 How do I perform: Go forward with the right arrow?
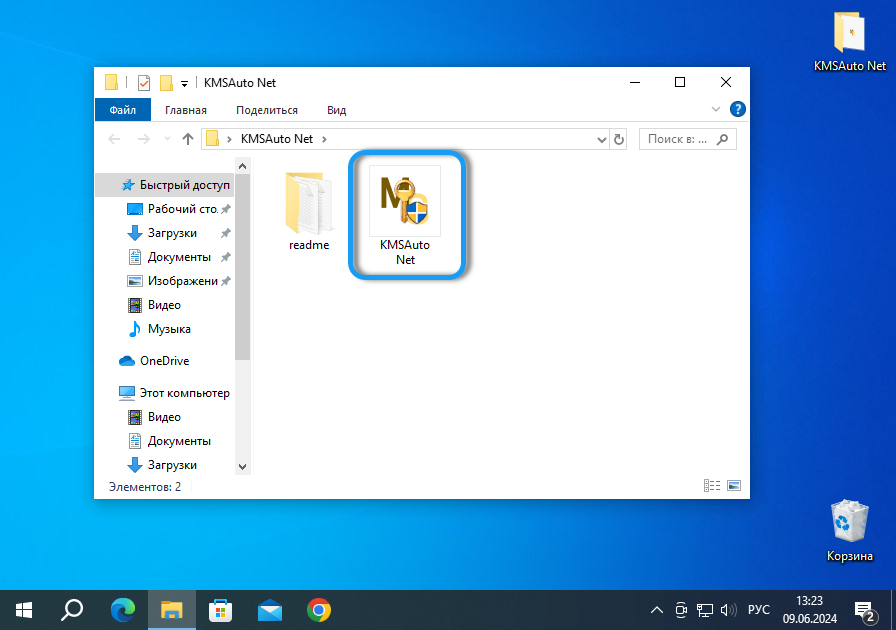click(x=143, y=139)
